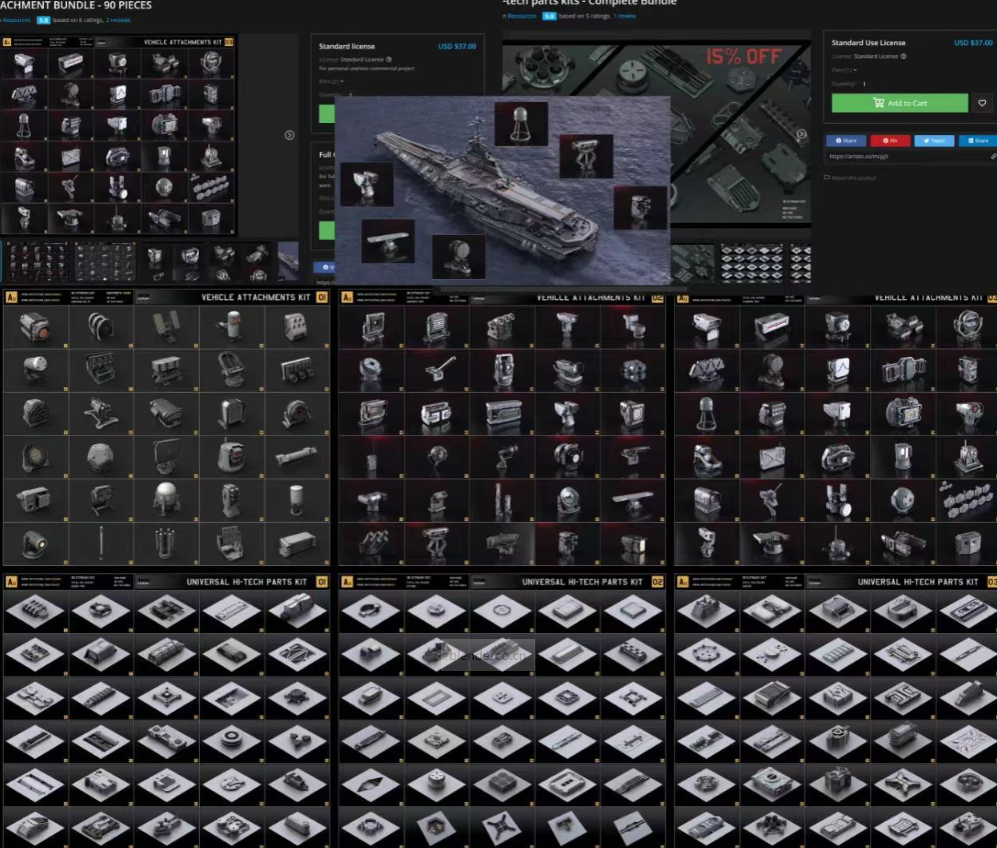Select first thumbnail under Attachment Bundle gallery
Viewport: 997px width, 848px height.
pyautogui.click(x=36, y=261)
